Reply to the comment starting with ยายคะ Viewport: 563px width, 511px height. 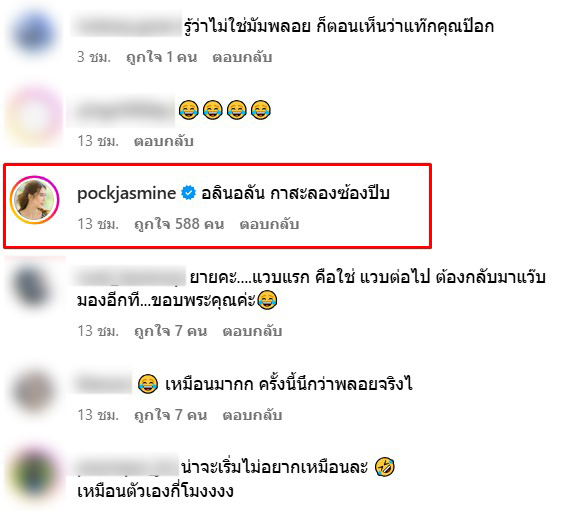click(x=252, y=331)
